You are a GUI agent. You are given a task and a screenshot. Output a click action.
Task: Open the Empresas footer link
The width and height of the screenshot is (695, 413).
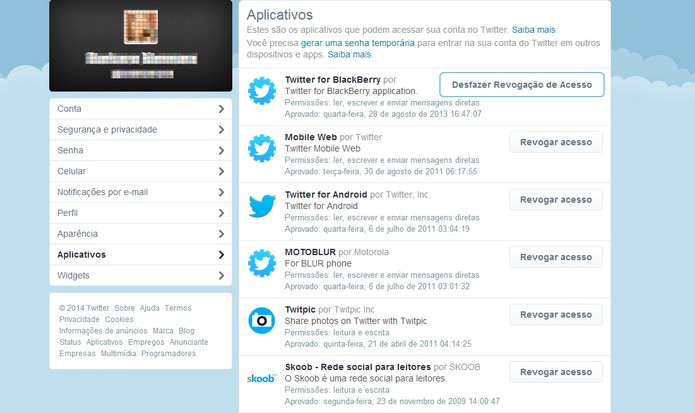tap(77, 354)
